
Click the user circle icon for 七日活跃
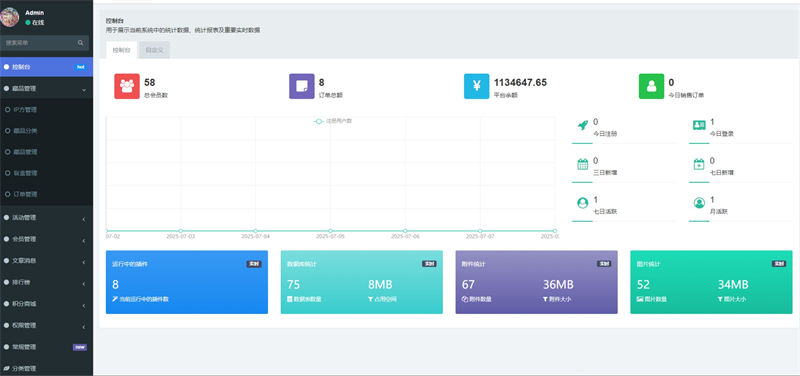click(583, 203)
